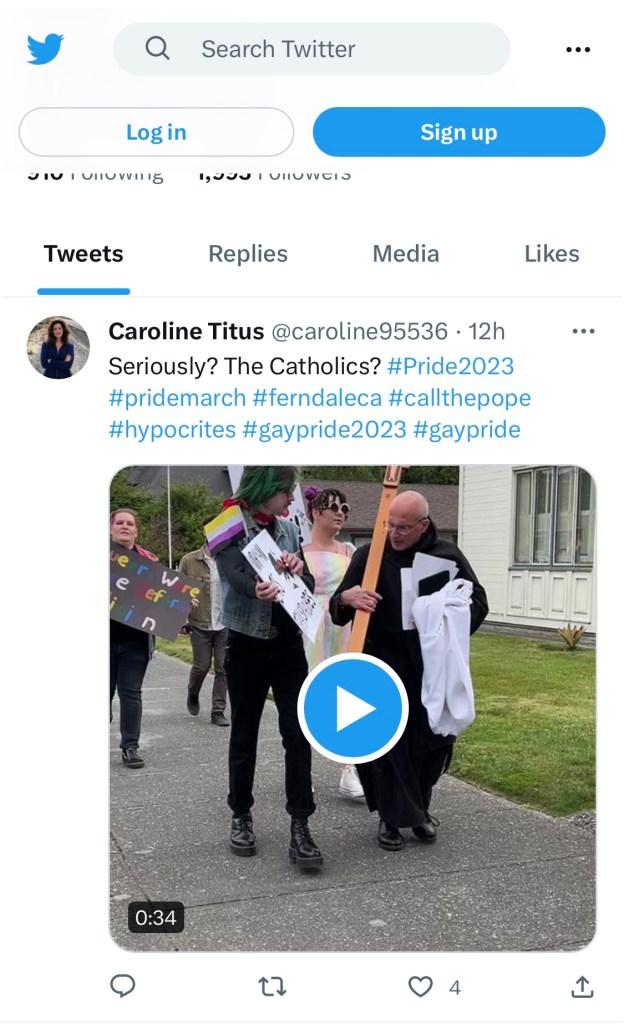Click the search magnifier icon
Viewport: 624px width, 1024px height.
click(x=157, y=48)
